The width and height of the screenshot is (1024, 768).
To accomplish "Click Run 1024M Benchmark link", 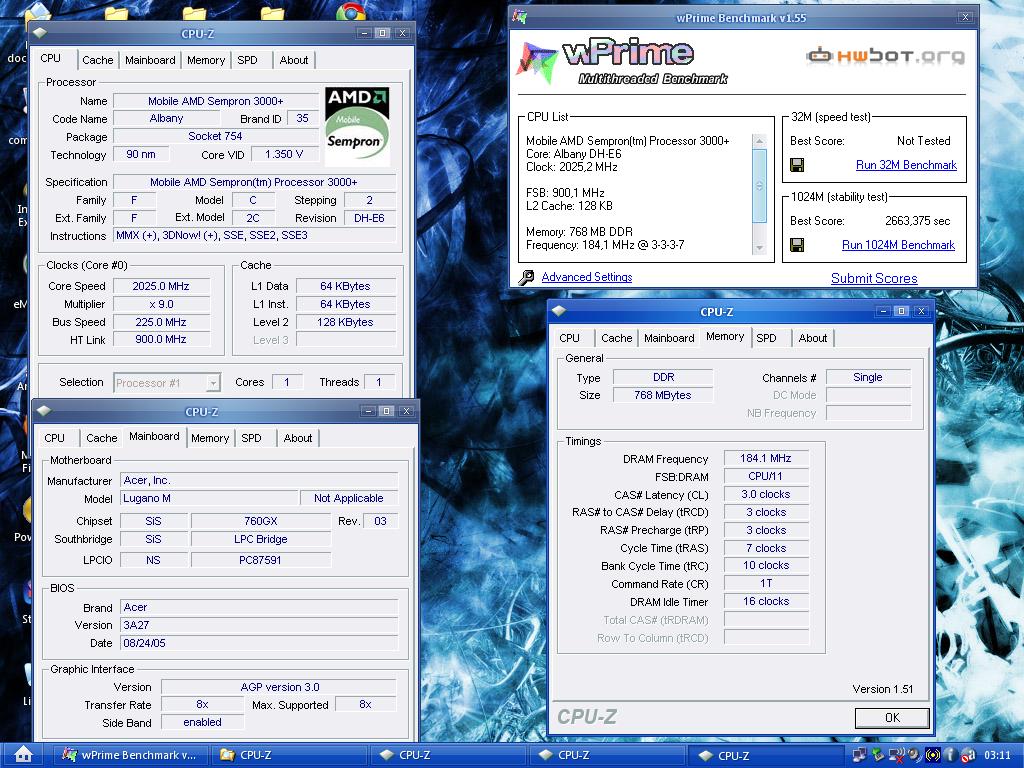I will point(898,245).
